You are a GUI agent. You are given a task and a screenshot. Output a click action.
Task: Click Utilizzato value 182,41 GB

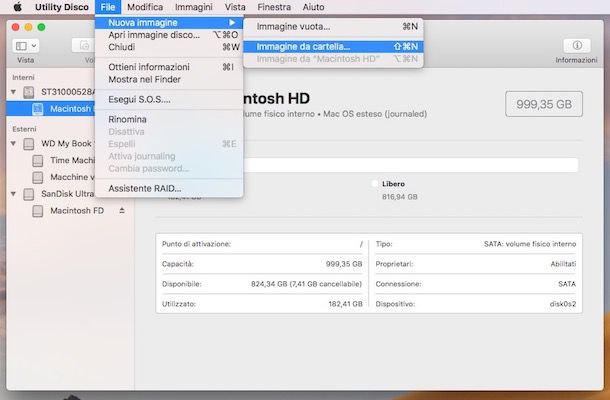tap(345, 304)
